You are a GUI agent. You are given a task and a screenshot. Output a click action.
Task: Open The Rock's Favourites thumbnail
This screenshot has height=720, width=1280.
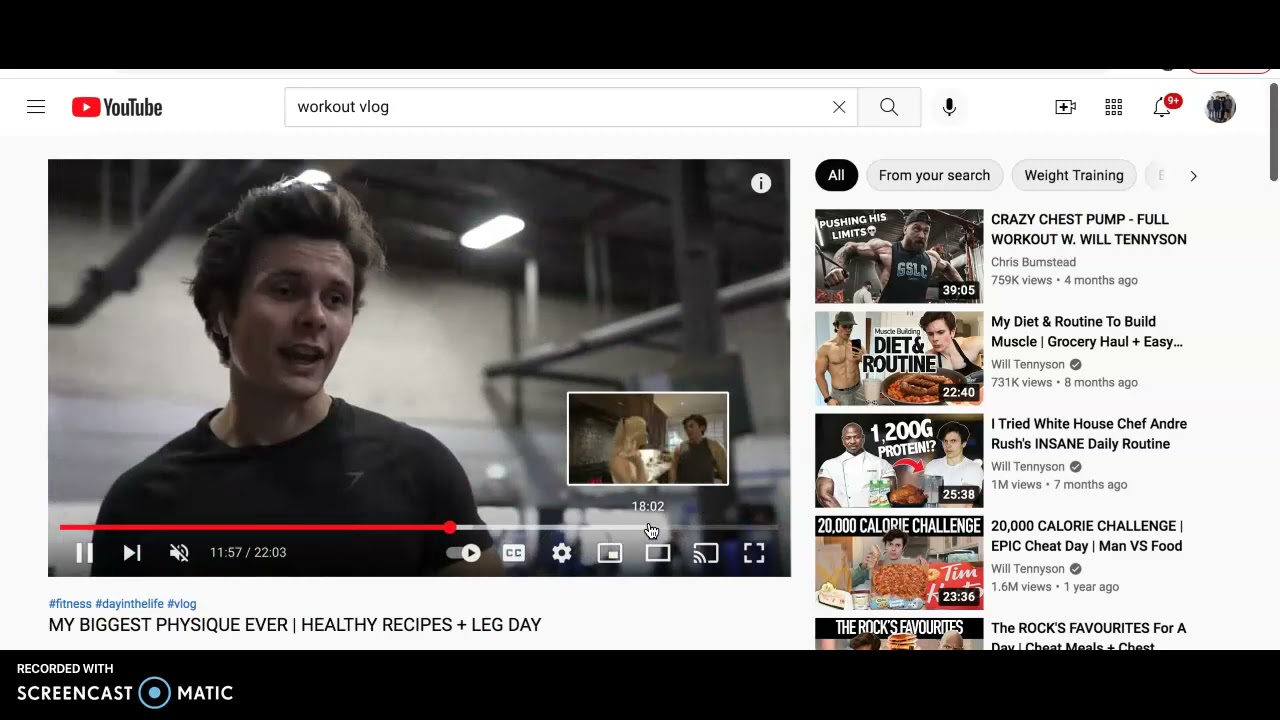(x=899, y=634)
